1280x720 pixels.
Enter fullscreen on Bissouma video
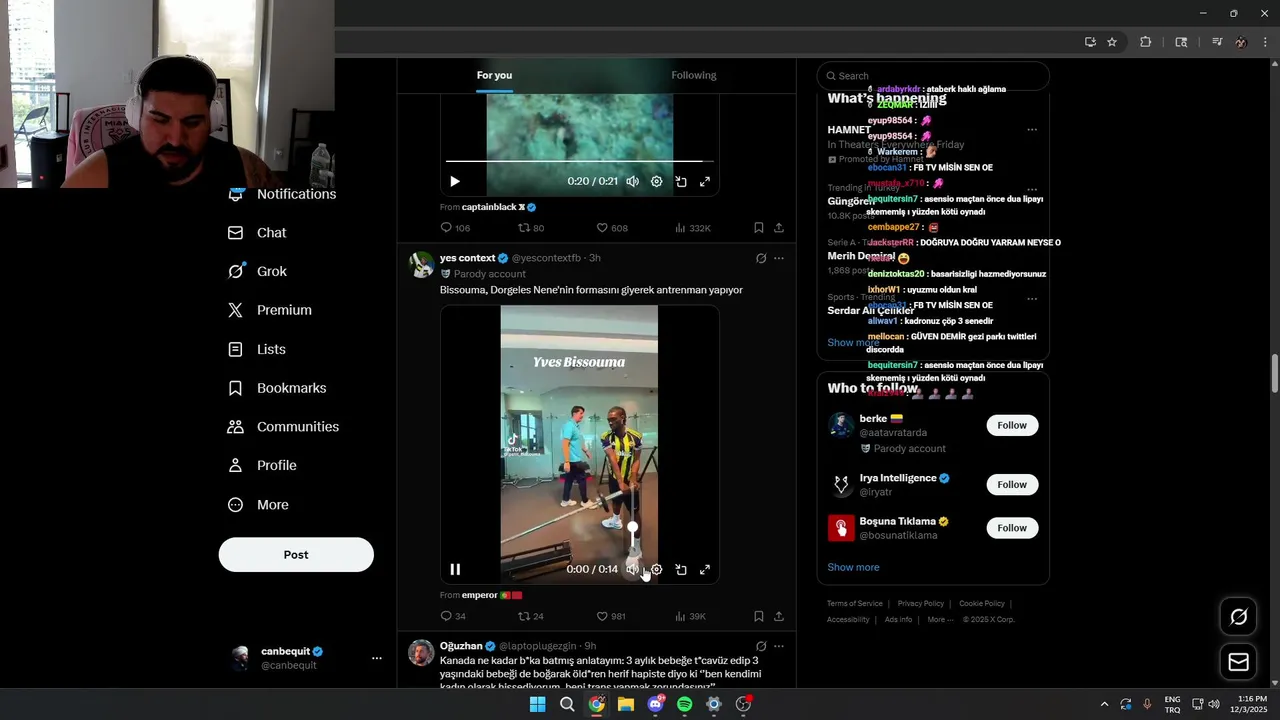pos(705,569)
